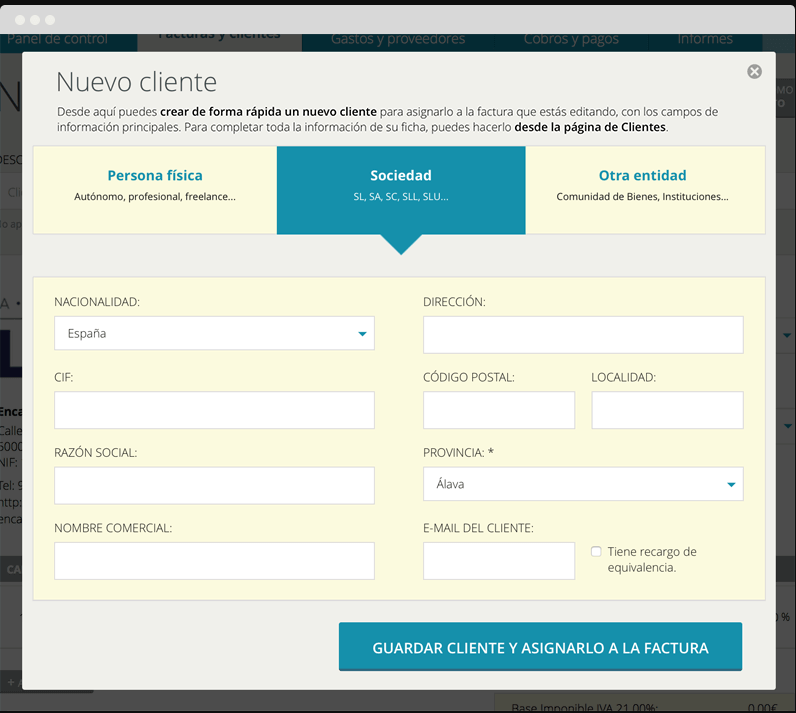796x713 pixels.
Task: Select the Persona física client type
Action: click(x=155, y=186)
